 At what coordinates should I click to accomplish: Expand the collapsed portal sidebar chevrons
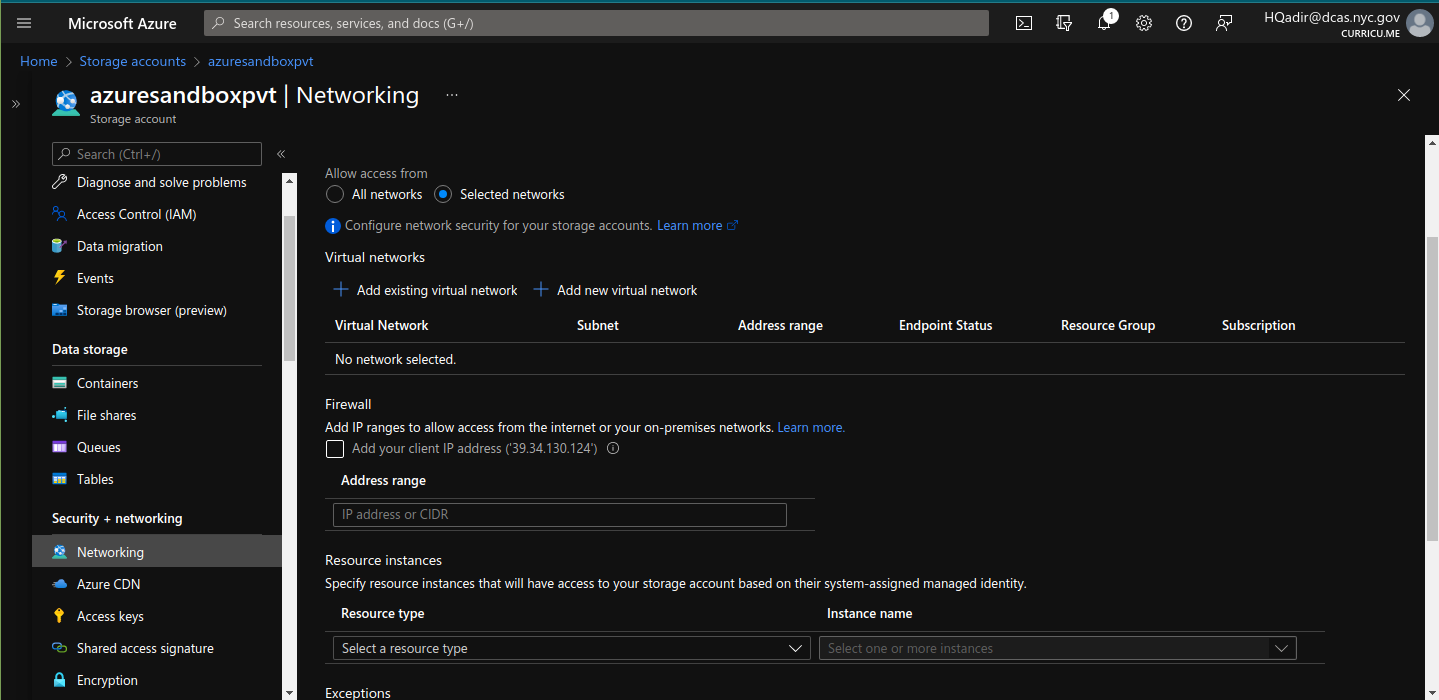16,104
